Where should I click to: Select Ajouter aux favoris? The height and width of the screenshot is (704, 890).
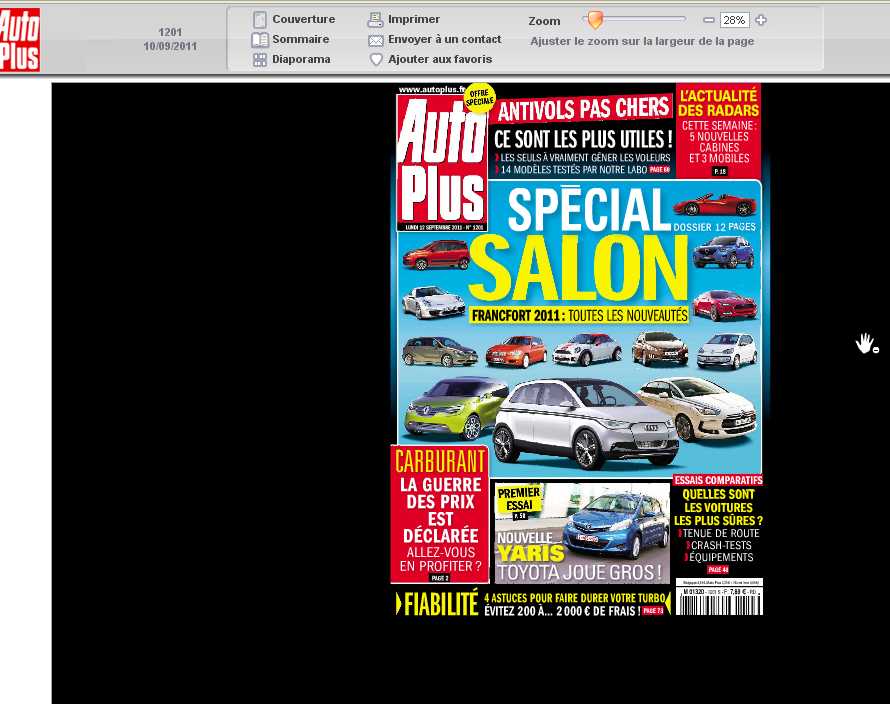440,59
